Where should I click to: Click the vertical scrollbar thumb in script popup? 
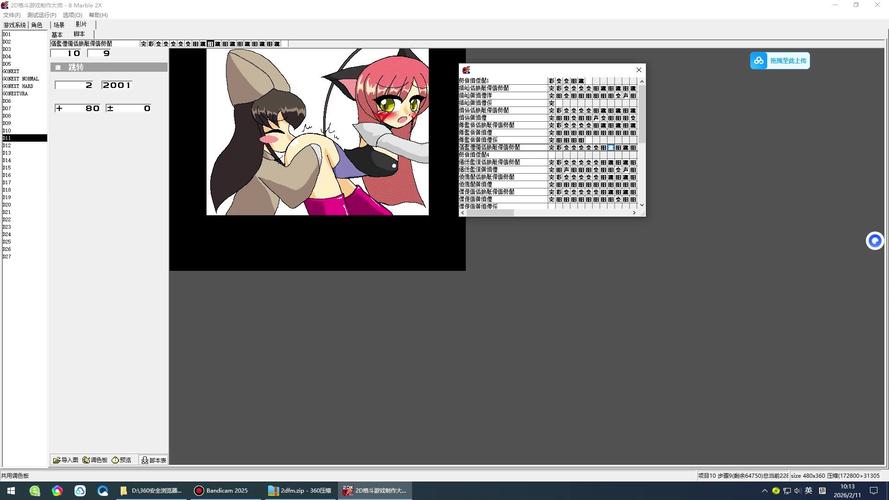(x=642, y=114)
